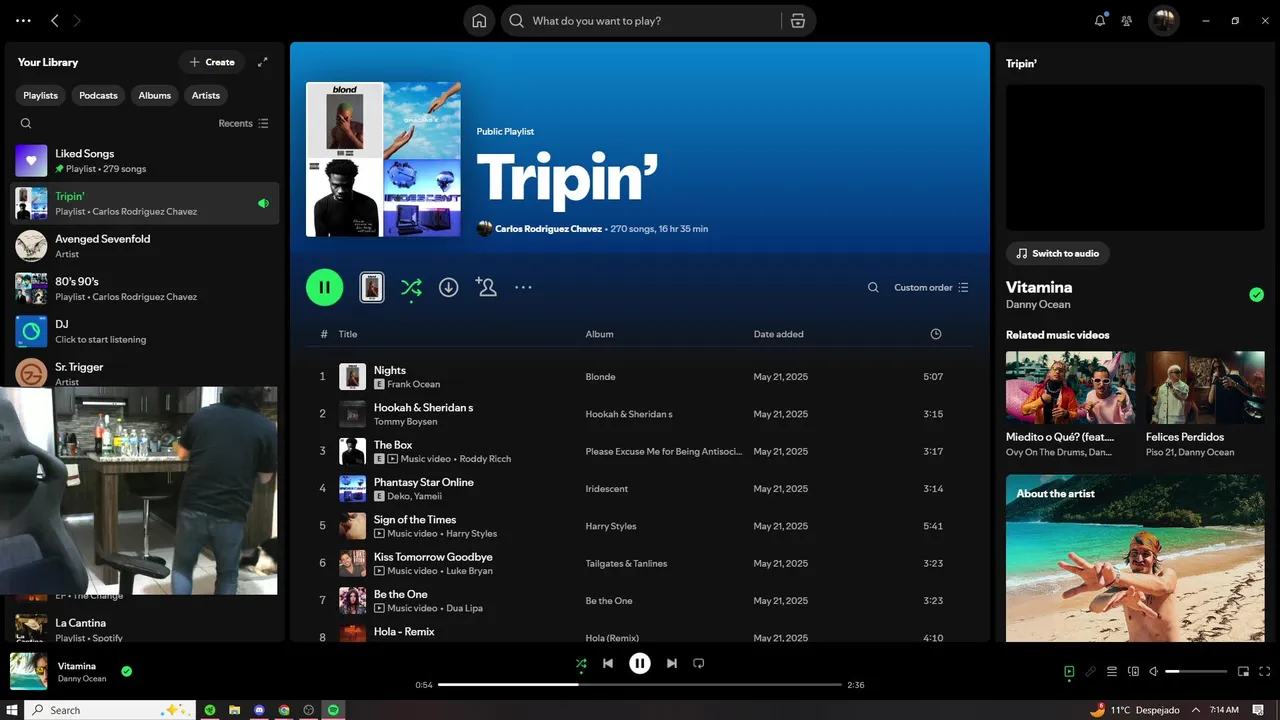Download the Tripin' playlist
This screenshot has height=720, width=1280.
[x=449, y=287]
